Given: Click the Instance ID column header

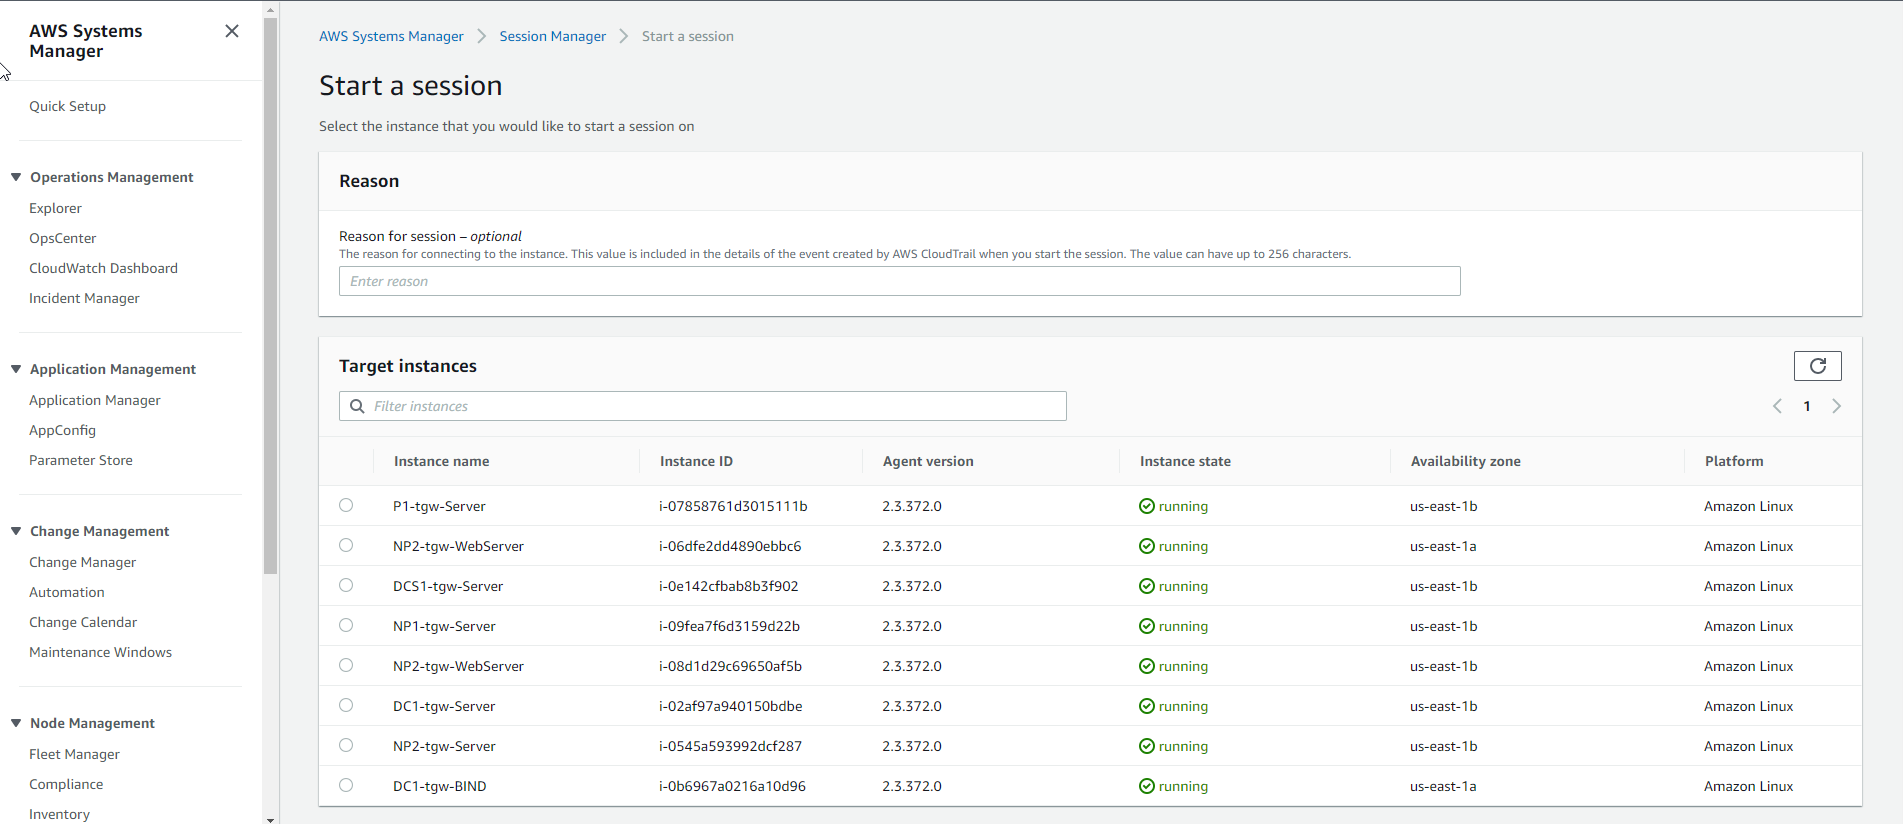Looking at the screenshot, I should [696, 461].
